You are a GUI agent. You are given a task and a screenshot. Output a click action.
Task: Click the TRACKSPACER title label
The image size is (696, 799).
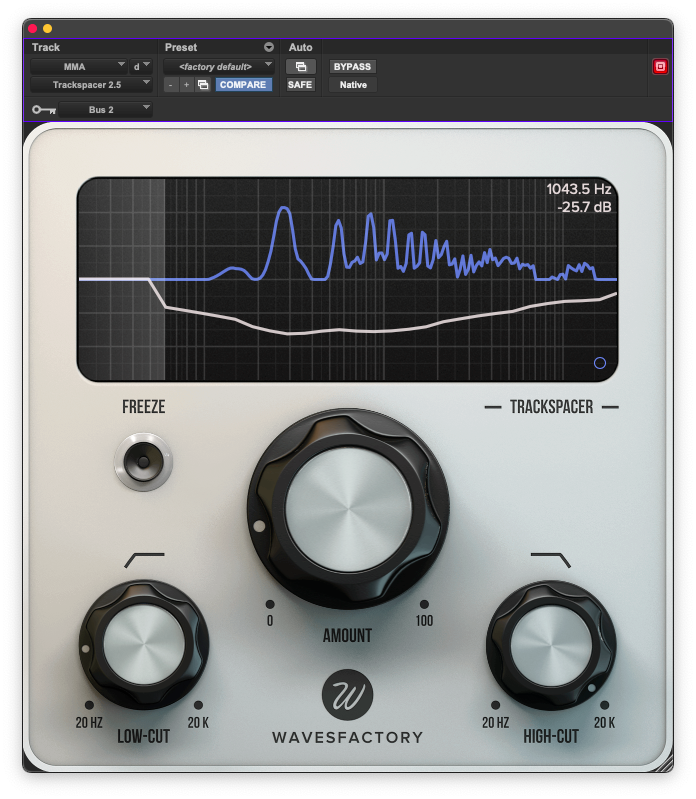click(x=551, y=407)
